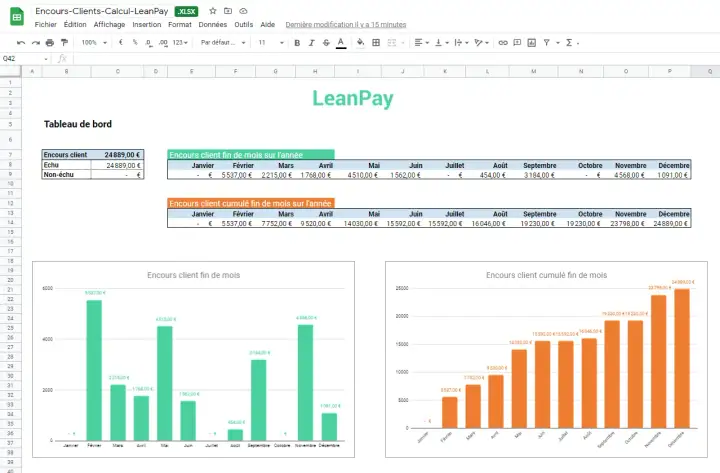
Task: Click the orange 'Encours client cumulé' table header
Action: tap(251, 203)
